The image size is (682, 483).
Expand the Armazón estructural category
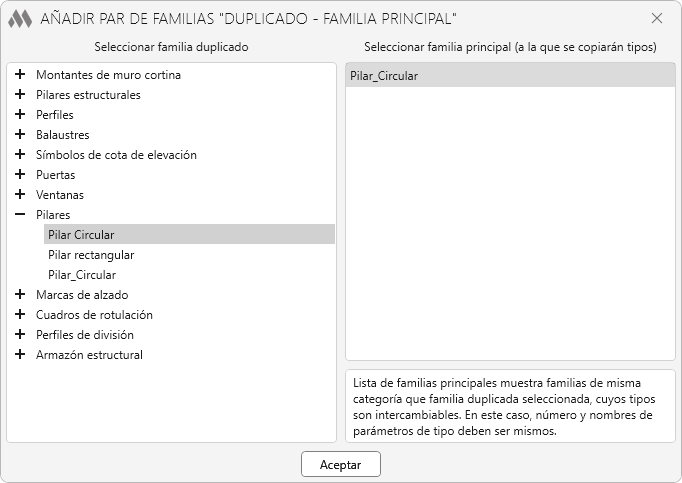[x=20, y=355]
